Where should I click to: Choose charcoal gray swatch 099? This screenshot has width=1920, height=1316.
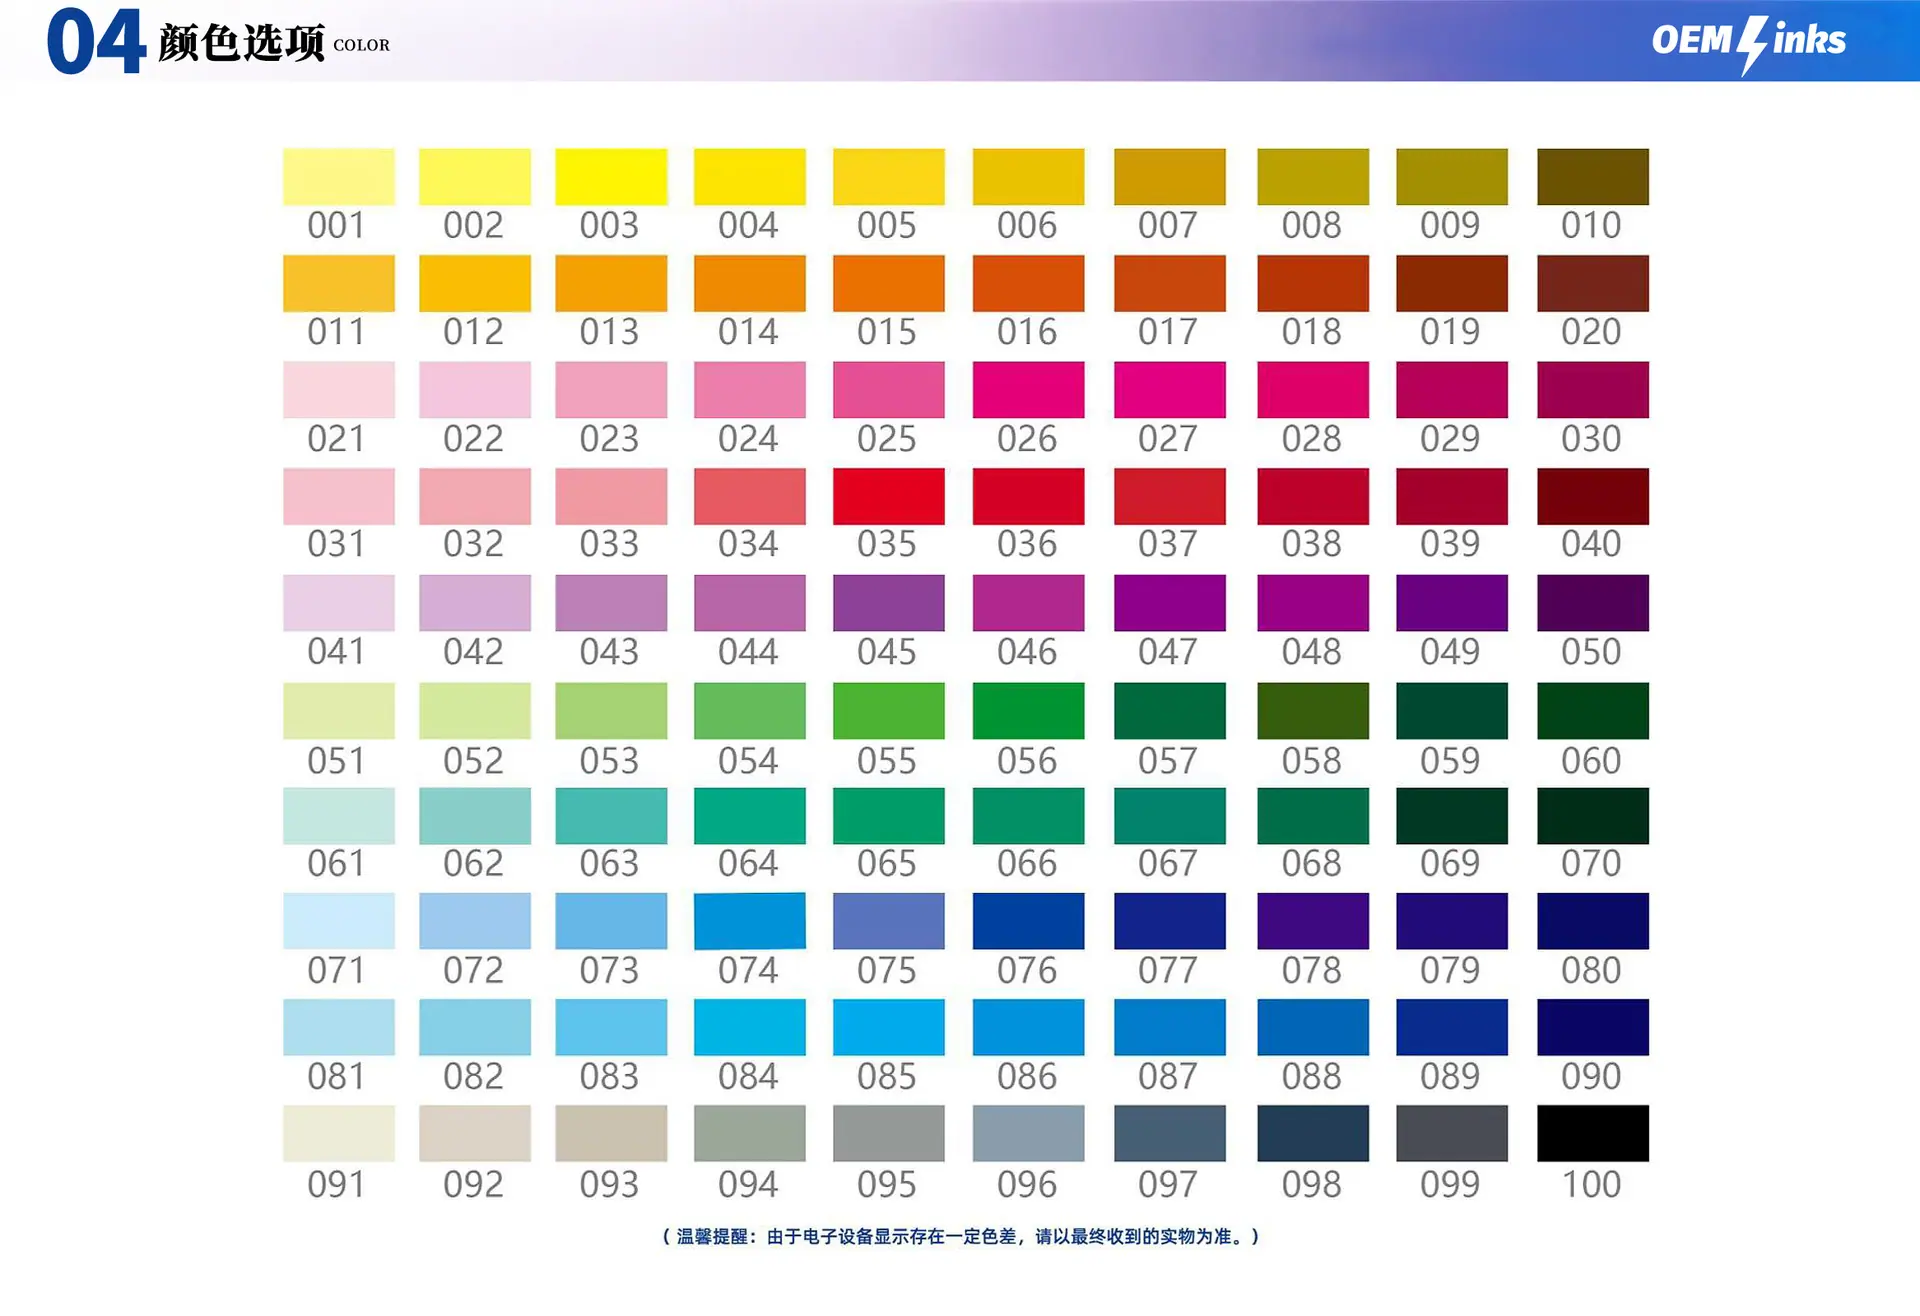tap(1451, 1133)
